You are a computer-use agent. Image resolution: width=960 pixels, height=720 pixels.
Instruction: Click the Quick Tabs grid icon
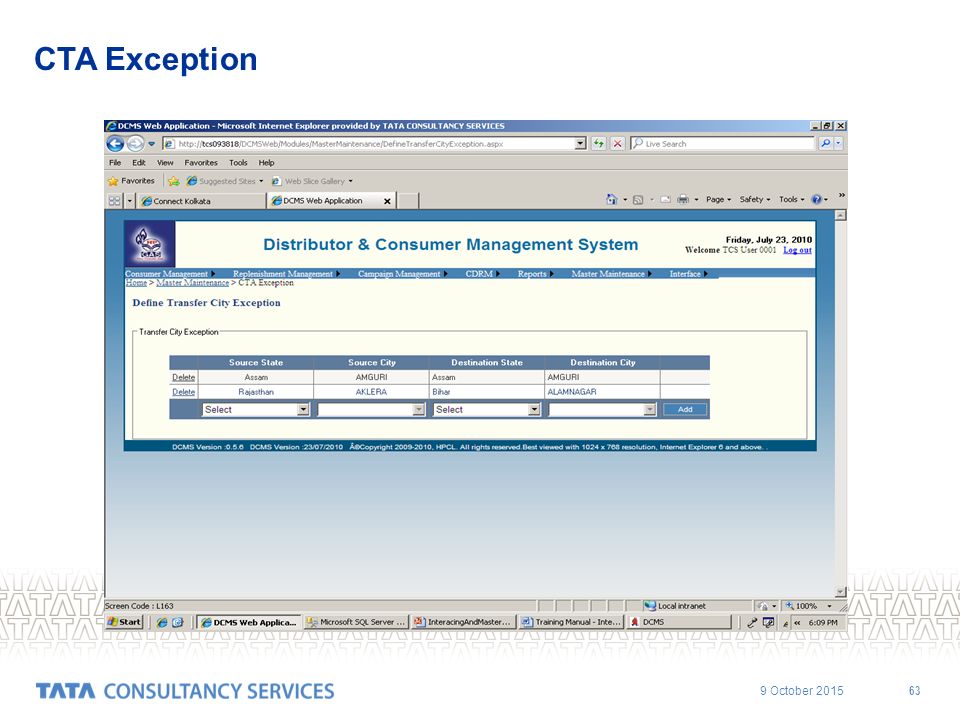[x=114, y=201]
